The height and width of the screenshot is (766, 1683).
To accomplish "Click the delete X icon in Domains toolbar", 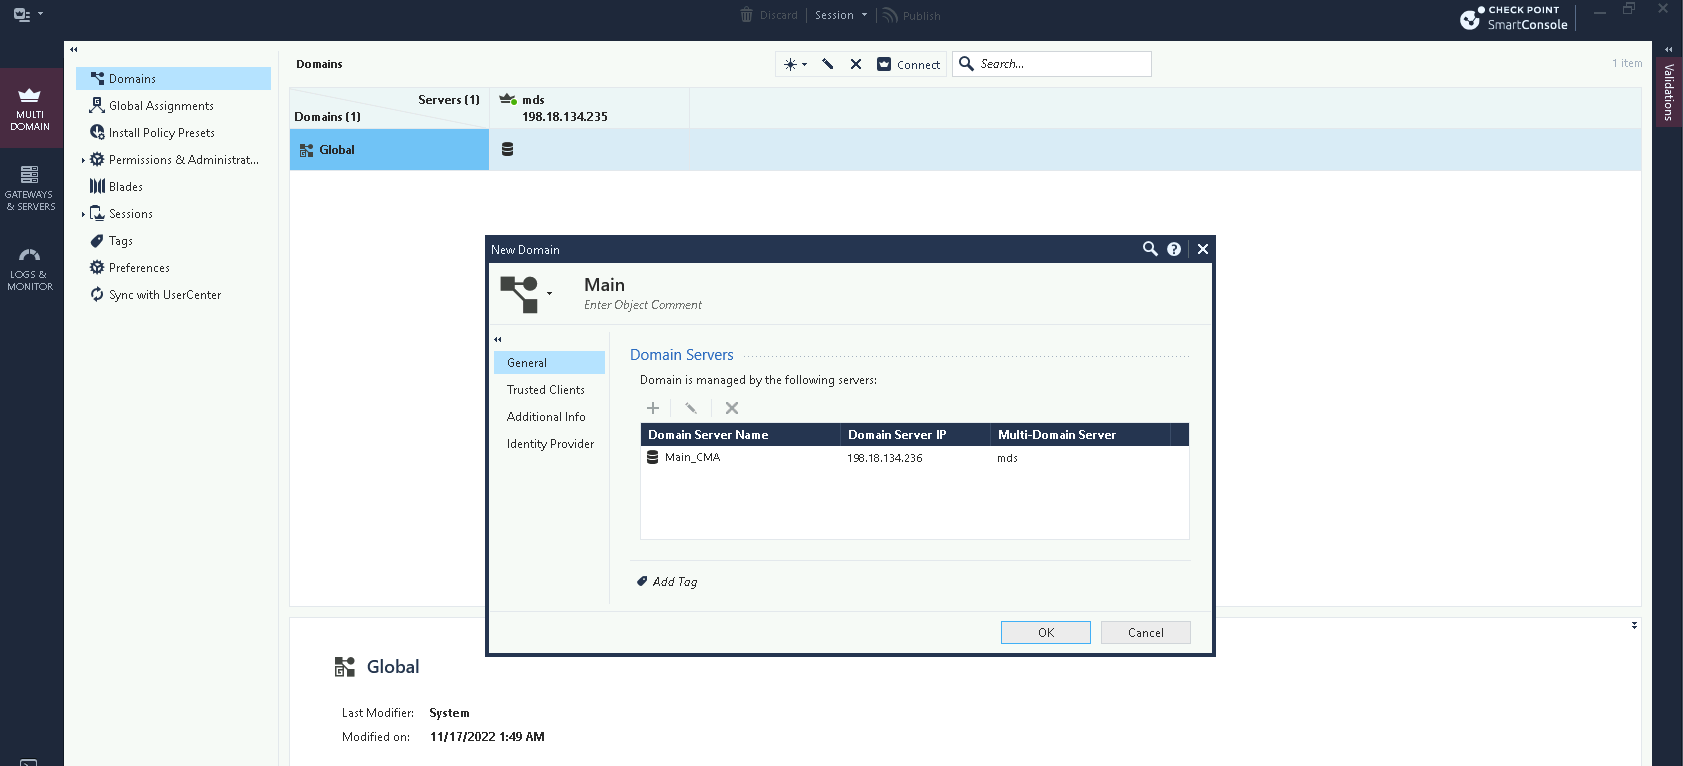I will pyautogui.click(x=856, y=64).
